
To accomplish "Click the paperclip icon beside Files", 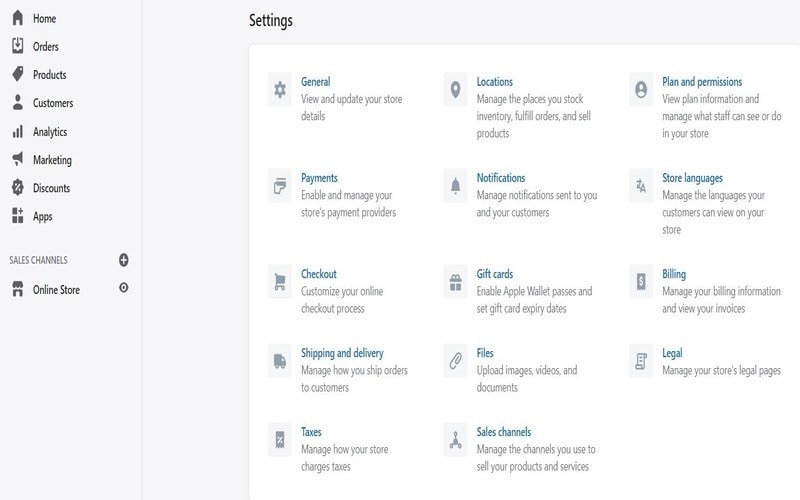I will pos(456,361).
